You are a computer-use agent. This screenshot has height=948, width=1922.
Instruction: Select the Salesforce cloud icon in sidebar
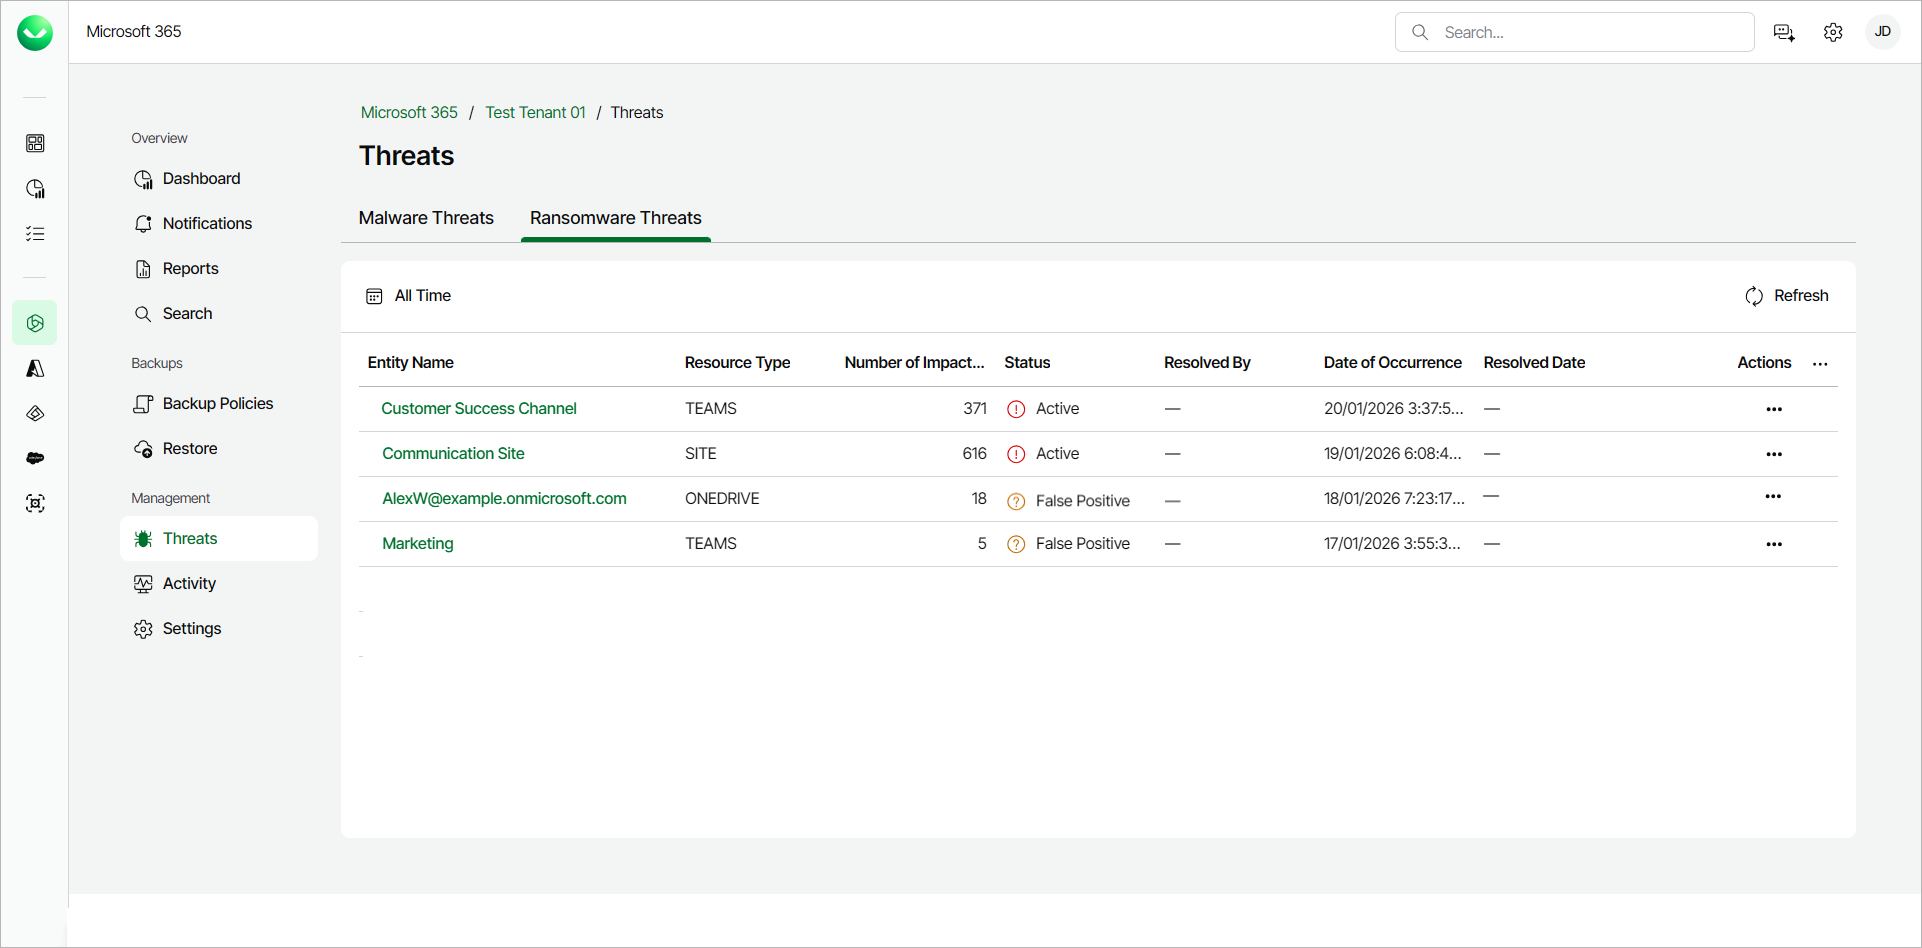35,458
